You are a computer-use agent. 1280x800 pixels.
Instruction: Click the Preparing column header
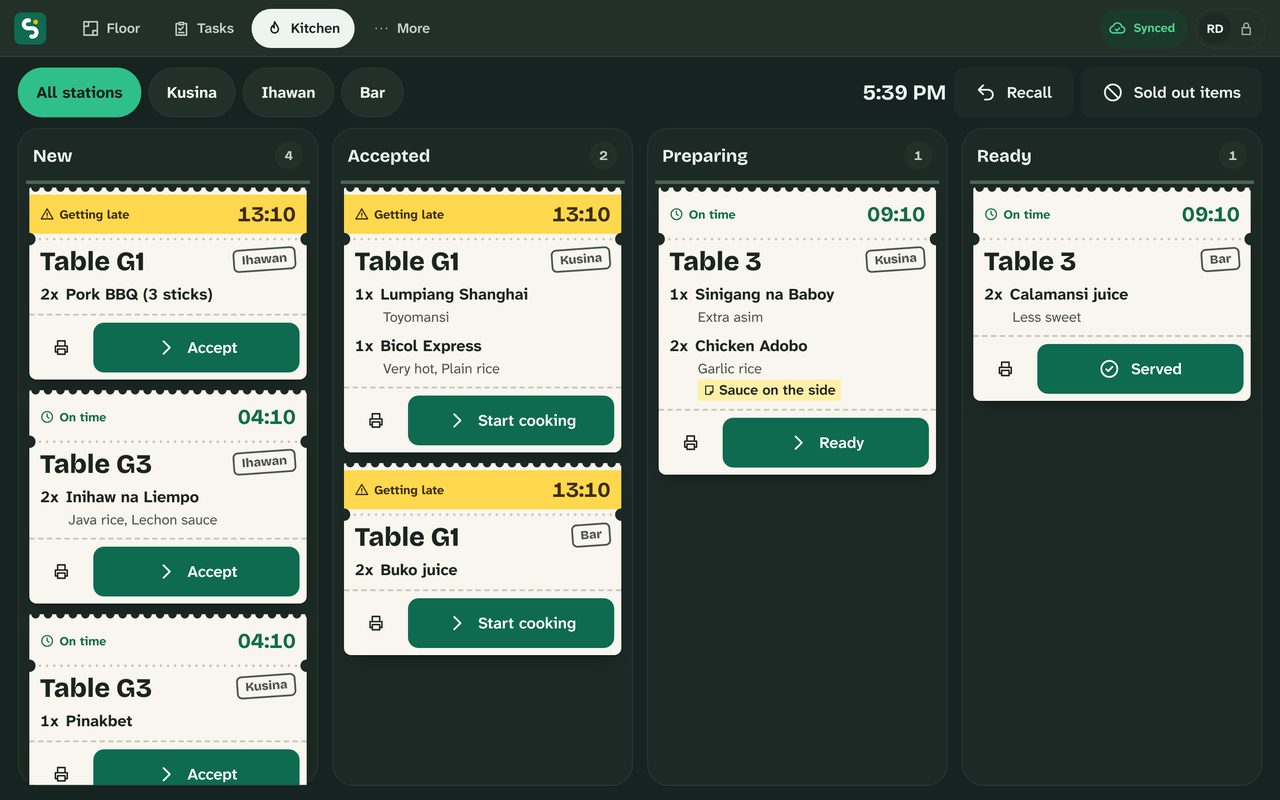(x=705, y=156)
